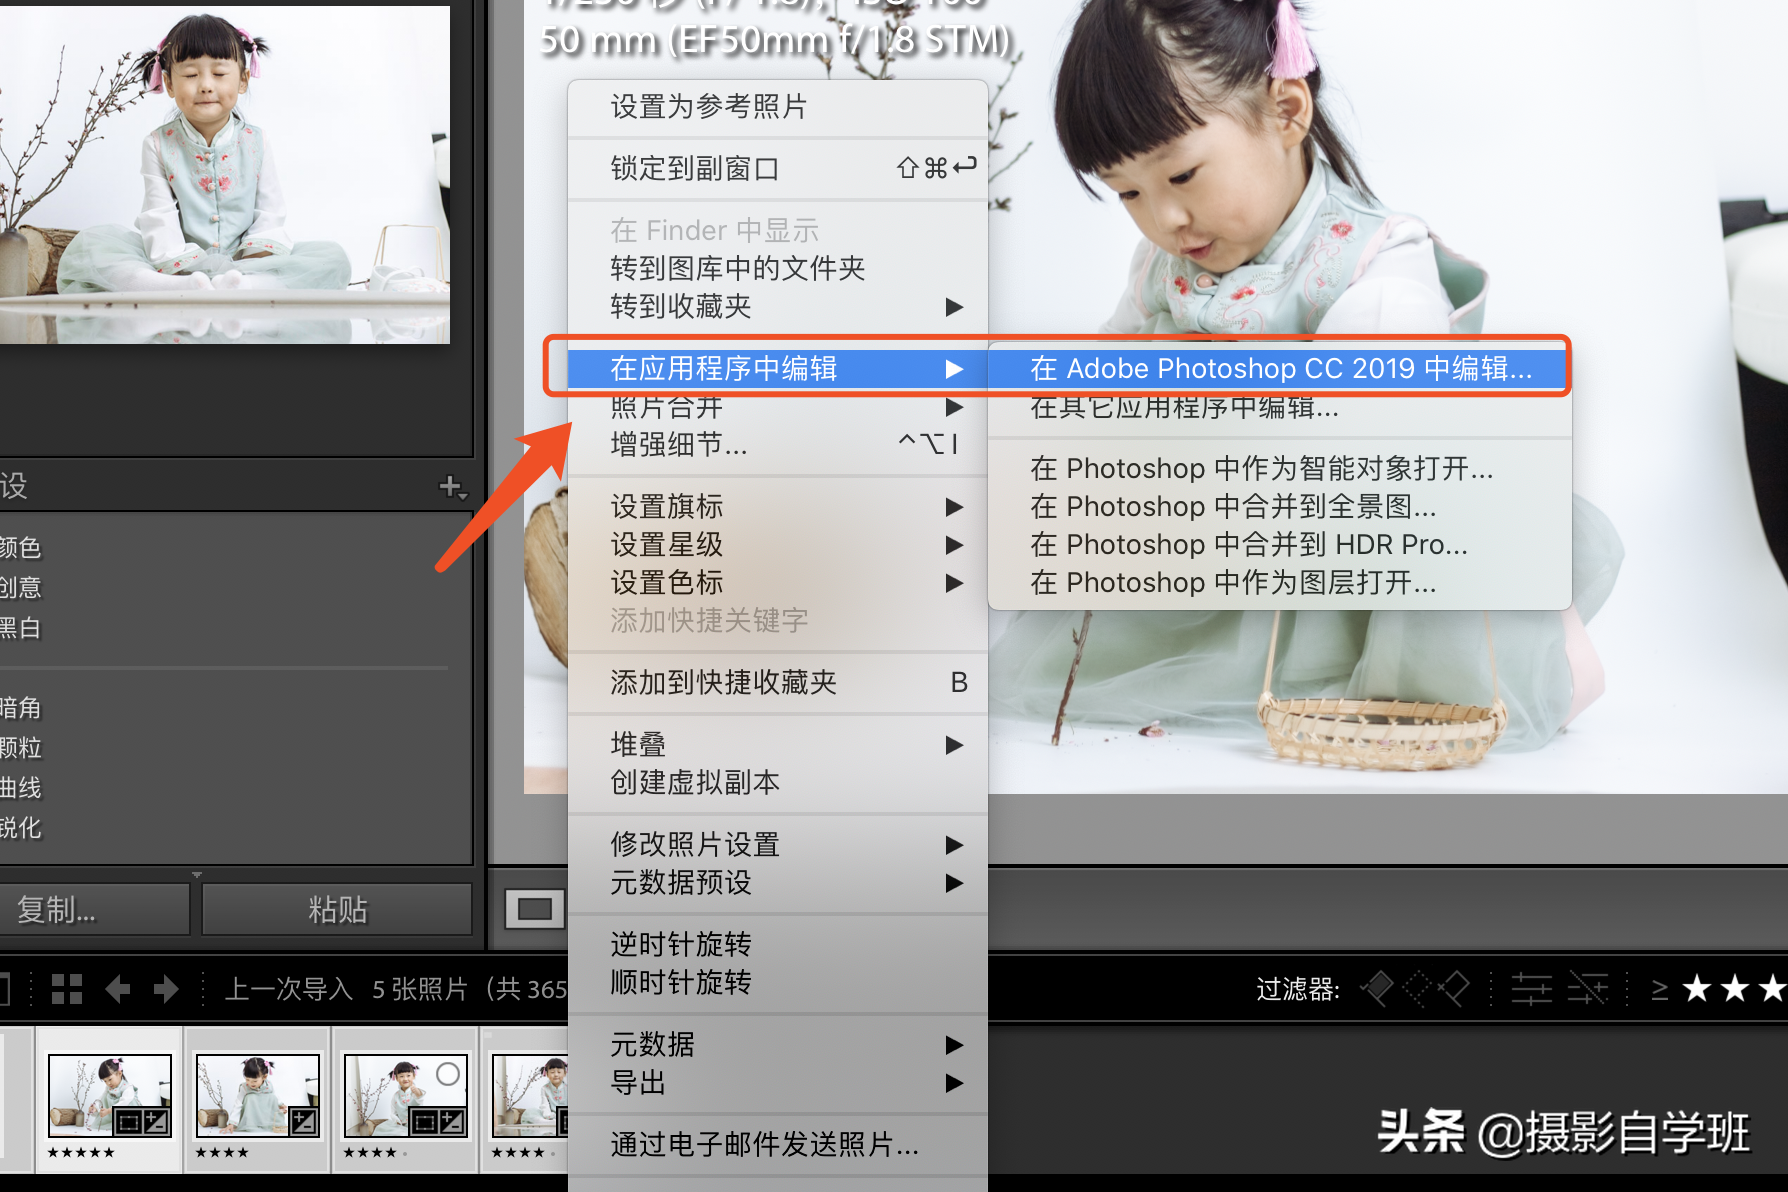Add a new preset with plus icon
The image size is (1788, 1192).
tap(452, 487)
